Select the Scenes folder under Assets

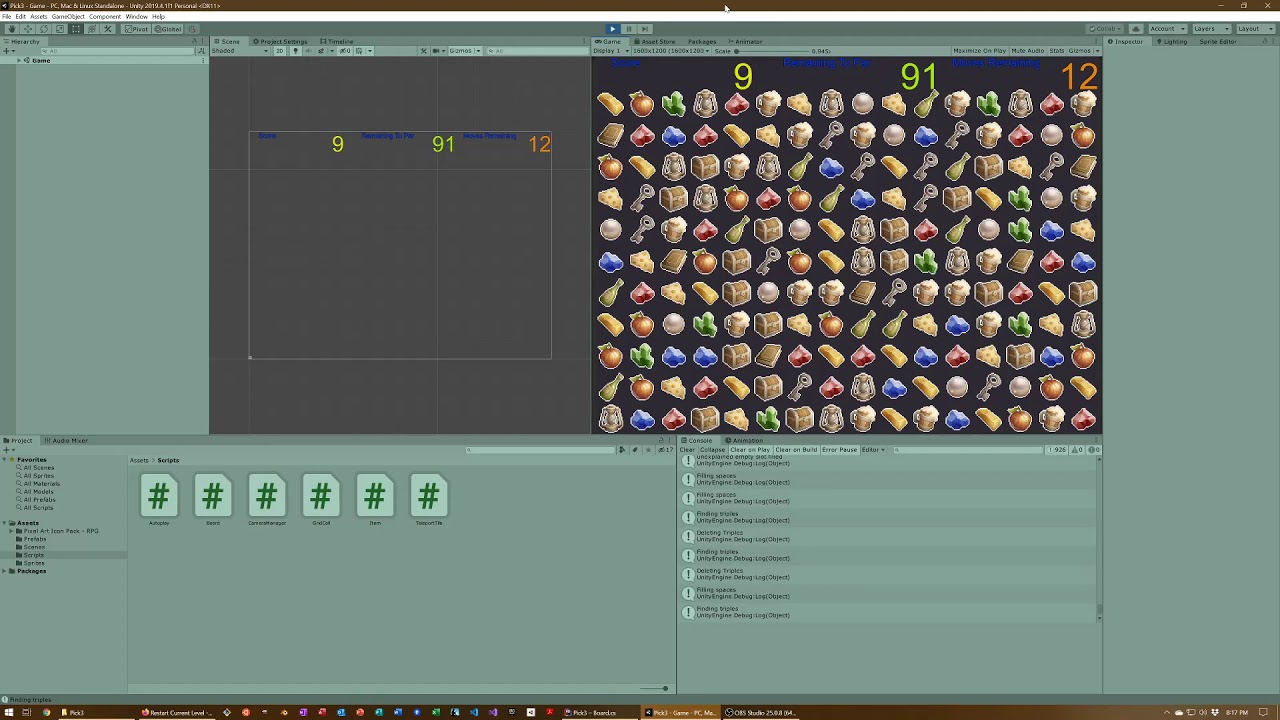(34, 547)
